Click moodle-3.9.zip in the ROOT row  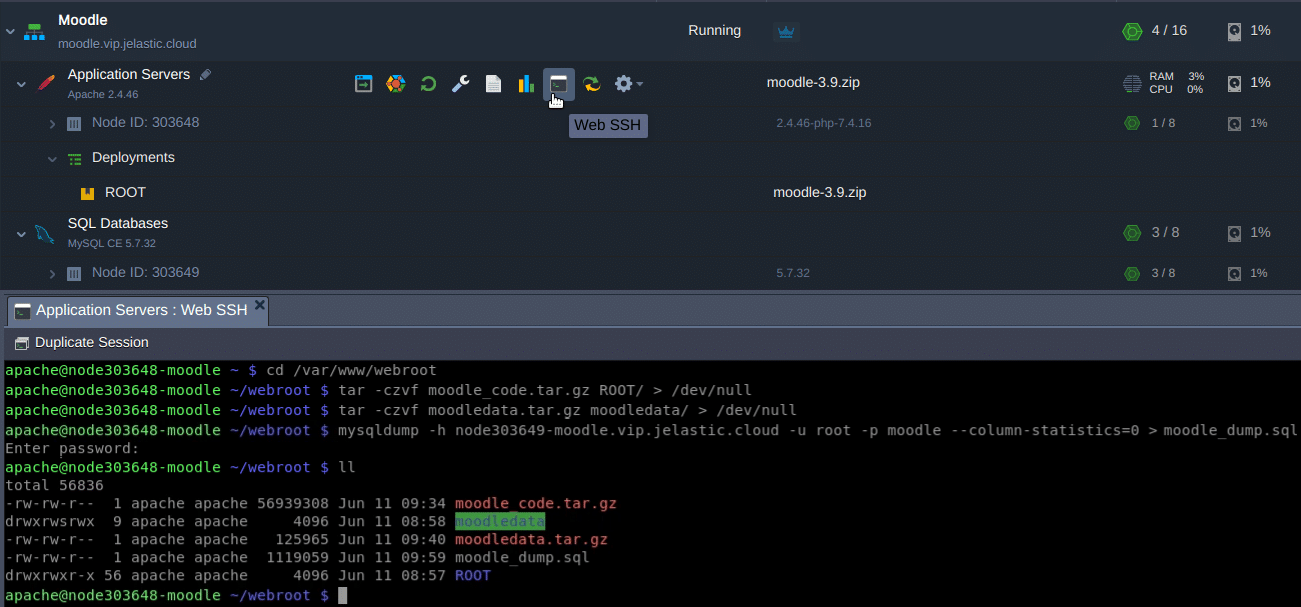820,192
